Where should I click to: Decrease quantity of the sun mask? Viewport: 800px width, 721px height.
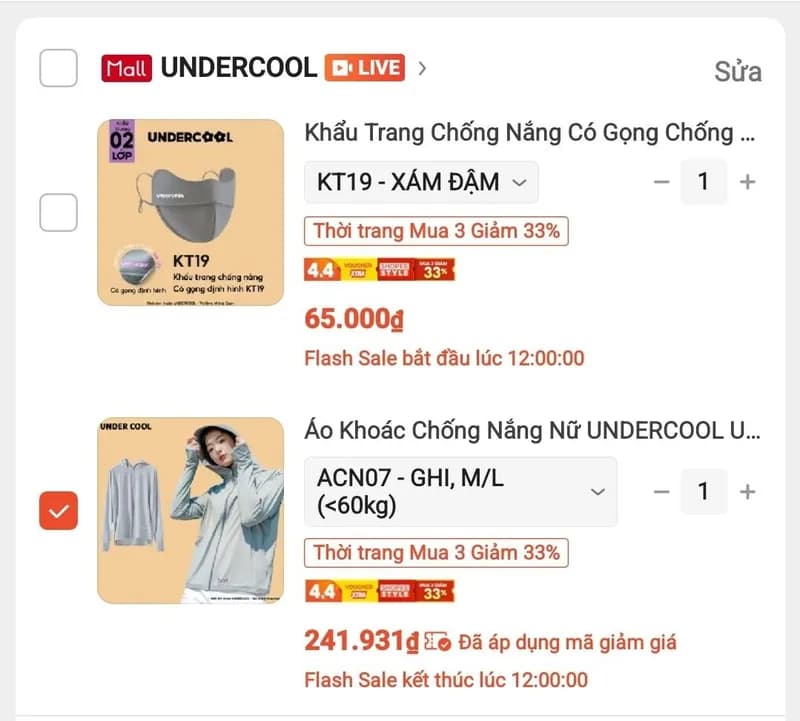click(661, 182)
